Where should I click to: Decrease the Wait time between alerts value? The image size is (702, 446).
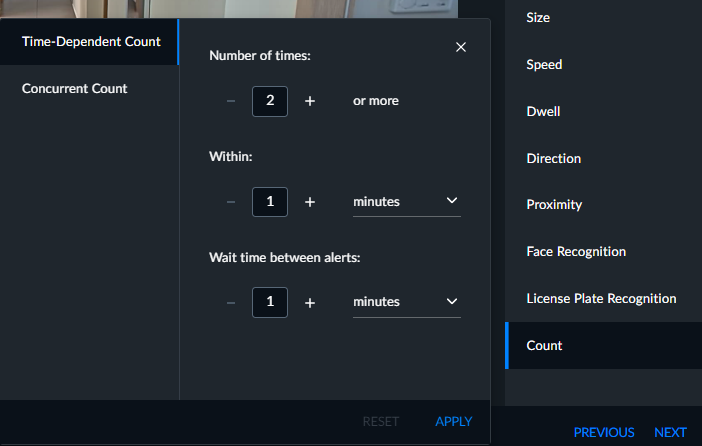[x=231, y=303]
